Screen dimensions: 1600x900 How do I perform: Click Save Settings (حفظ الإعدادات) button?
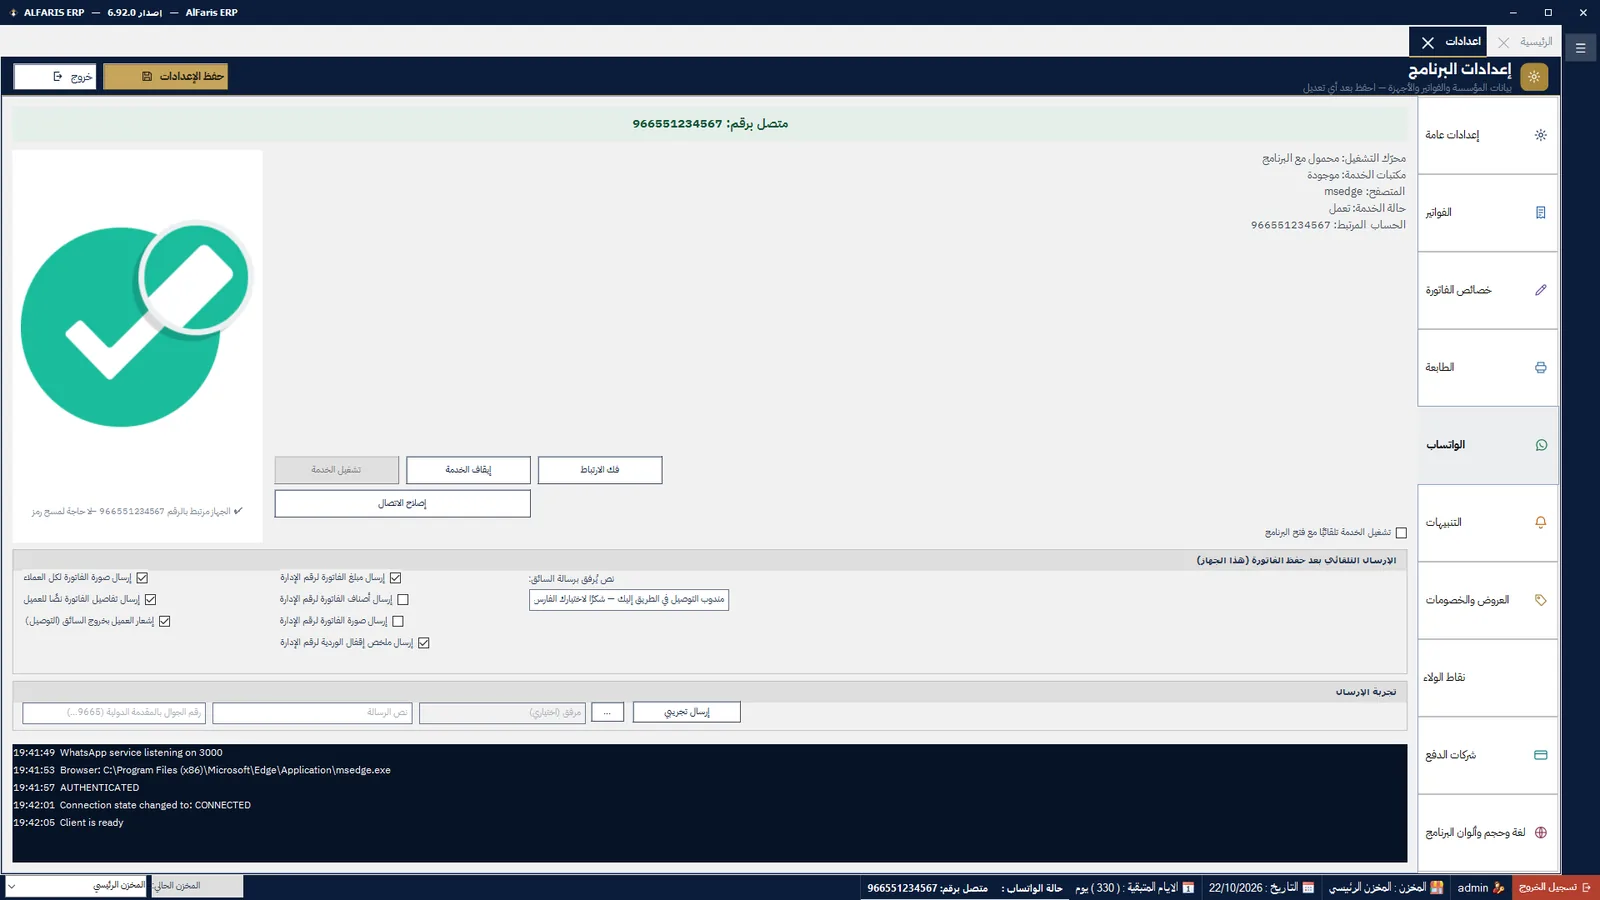tap(166, 77)
